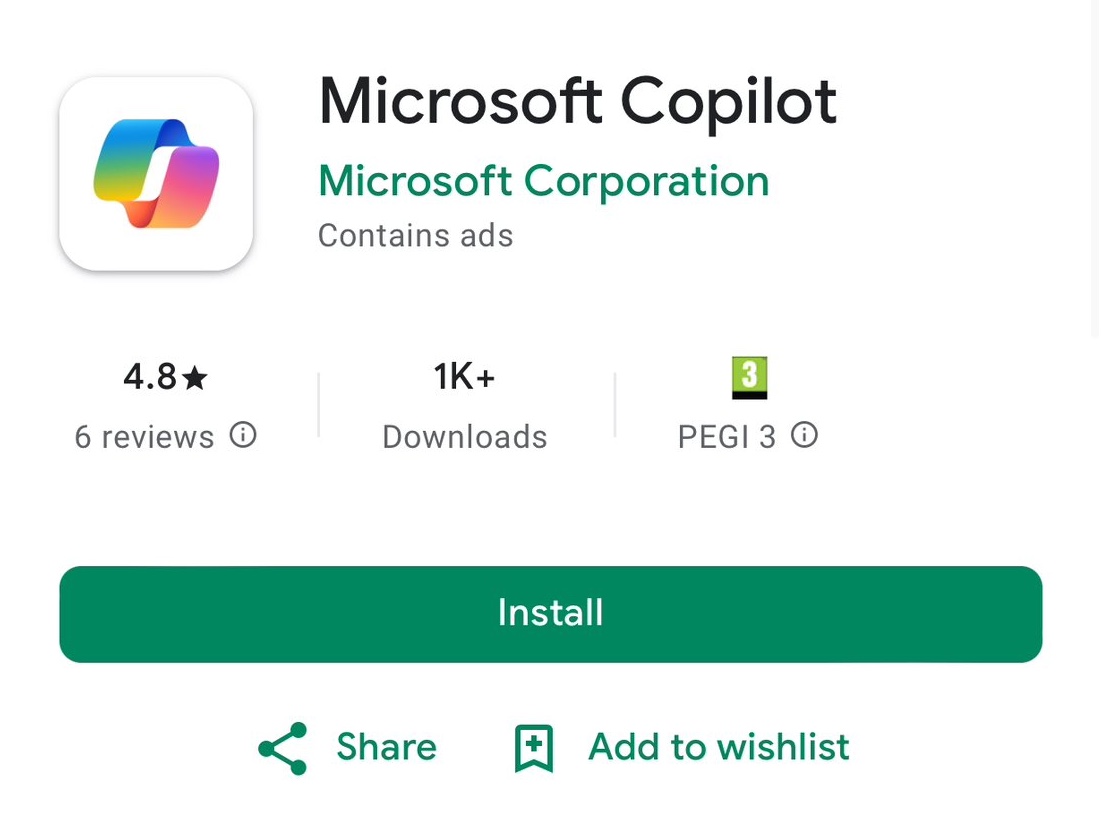This screenshot has width=1103, height=839.
Task: Tap the Share network icon
Action: point(283,748)
